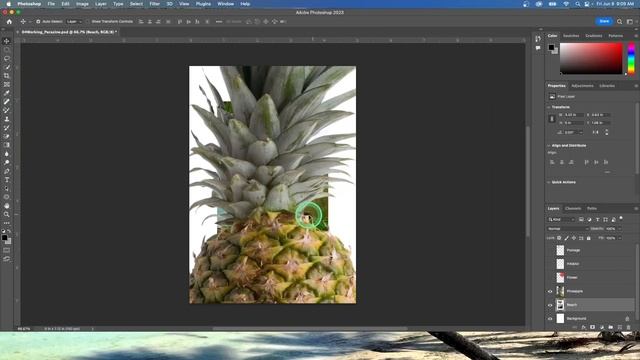This screenshot has height=360, width=640.
Task: Open the File menu
Action: [x=51, y=4]
